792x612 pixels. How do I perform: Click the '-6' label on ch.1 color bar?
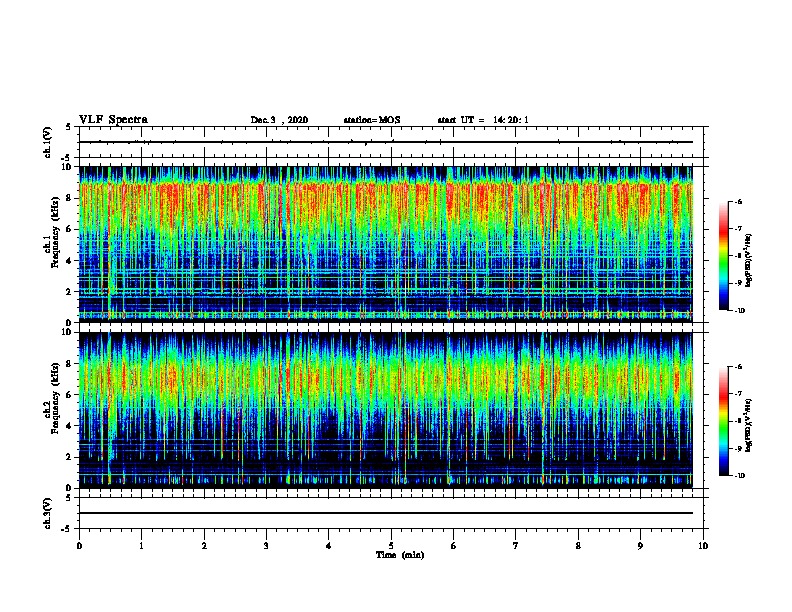click(x=738, y=201)
